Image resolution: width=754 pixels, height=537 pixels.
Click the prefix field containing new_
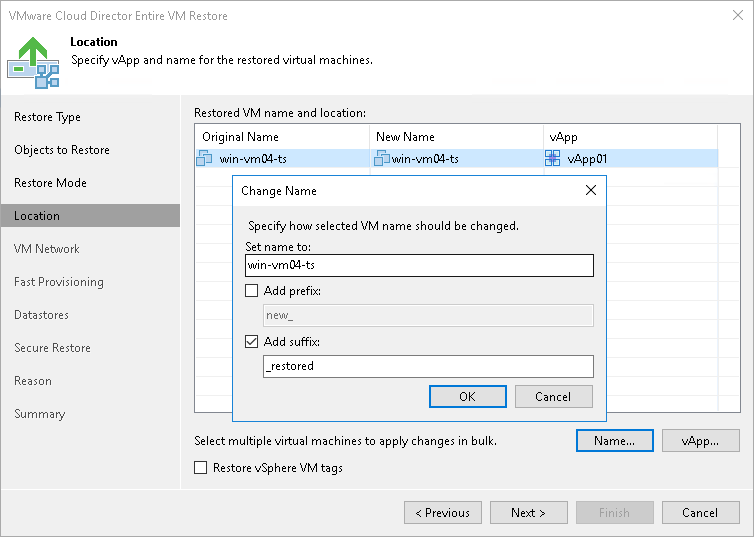click(428, 315)
